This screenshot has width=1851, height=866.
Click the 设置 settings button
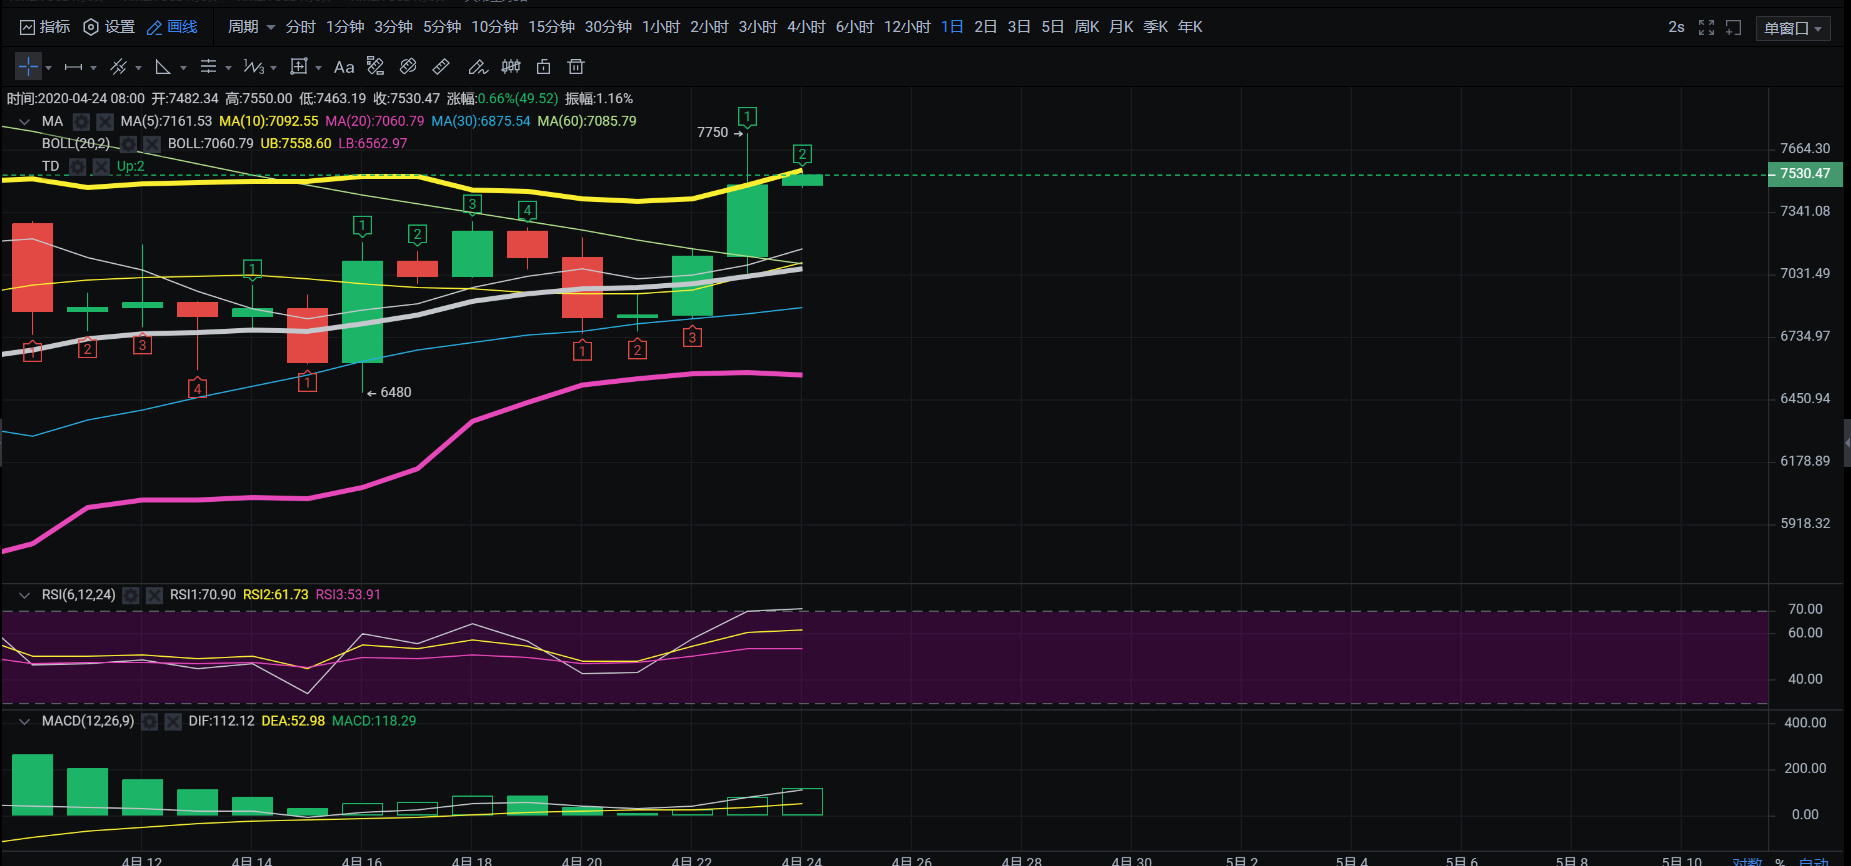tap(109, 27)
